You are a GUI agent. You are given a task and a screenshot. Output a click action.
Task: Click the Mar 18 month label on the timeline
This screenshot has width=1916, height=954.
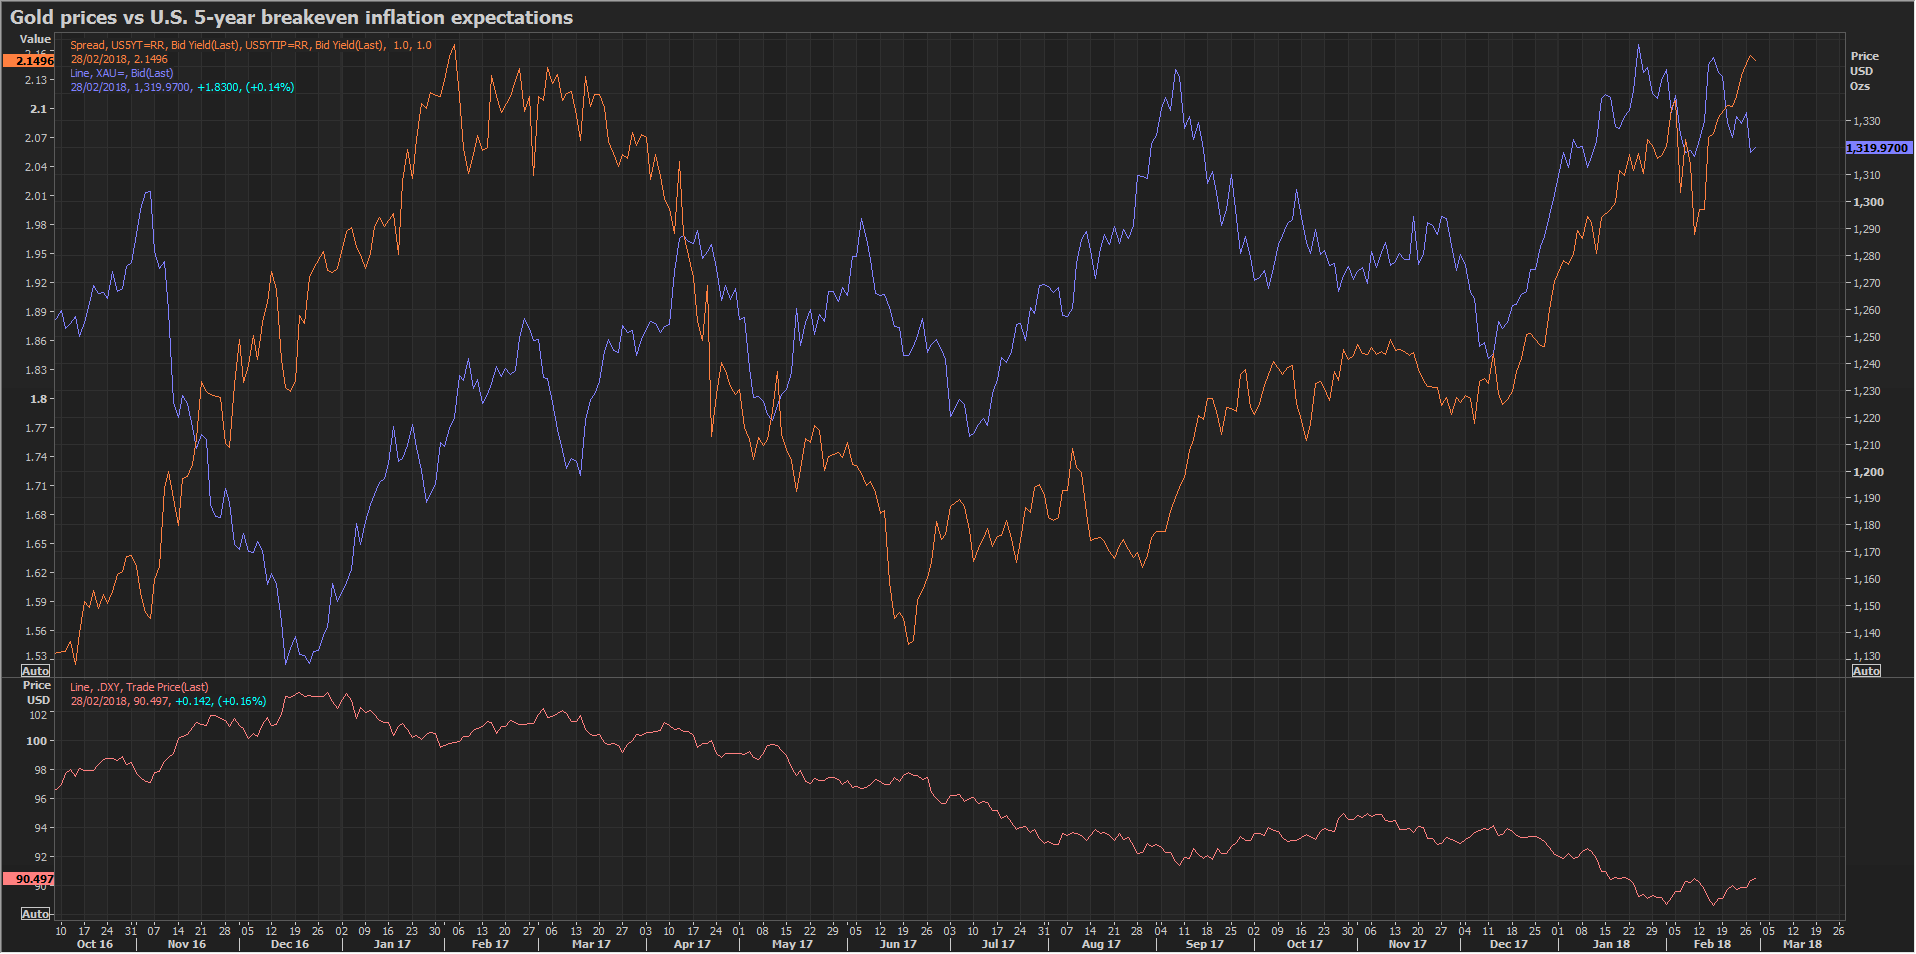1802,944
